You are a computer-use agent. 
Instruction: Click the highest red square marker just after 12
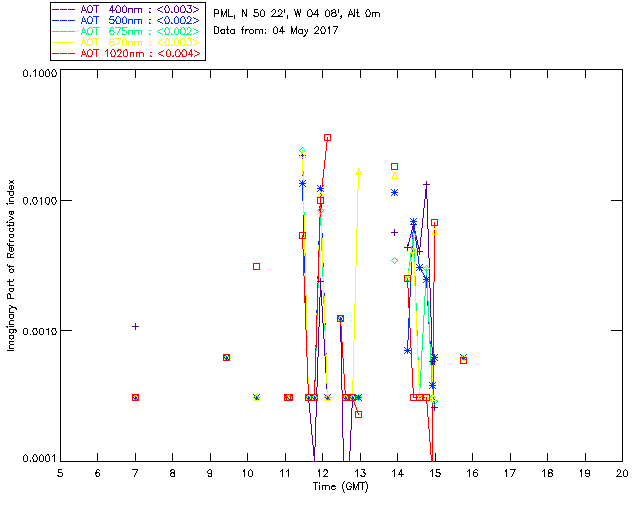click(x=327, y=138)
